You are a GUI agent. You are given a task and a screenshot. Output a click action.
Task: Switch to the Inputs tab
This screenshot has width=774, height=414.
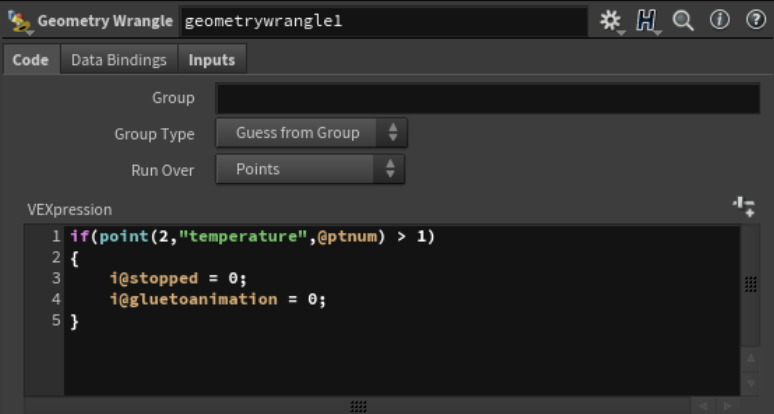pyautogui.click(x=212, y=60)
